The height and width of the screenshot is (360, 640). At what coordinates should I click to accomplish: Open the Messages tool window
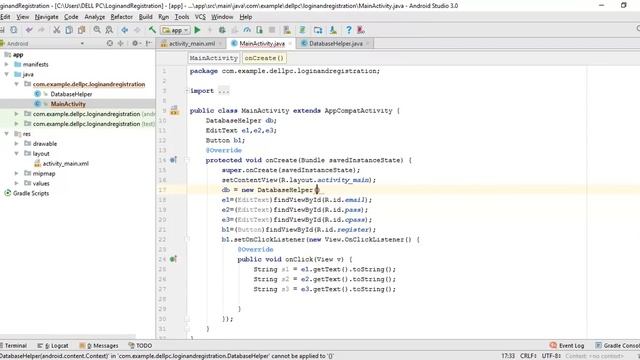coord(98,346)
